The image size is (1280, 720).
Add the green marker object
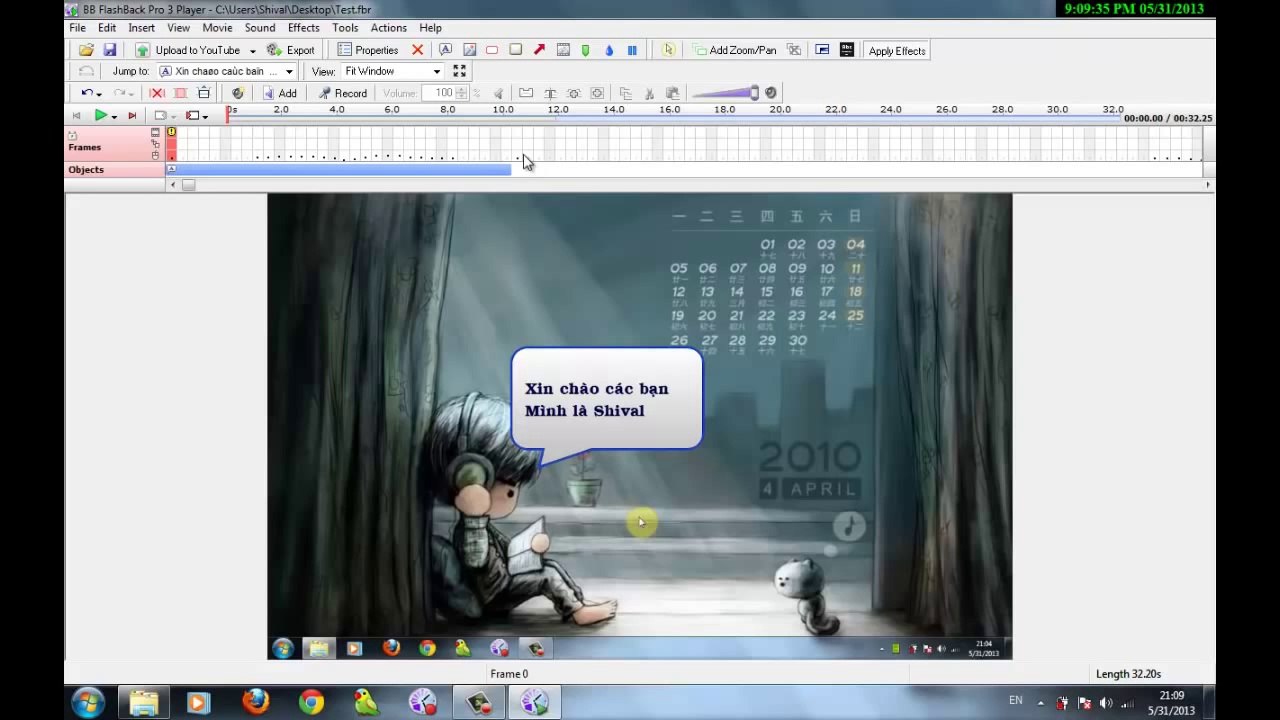pyautogui.click(x=586, y=50)
